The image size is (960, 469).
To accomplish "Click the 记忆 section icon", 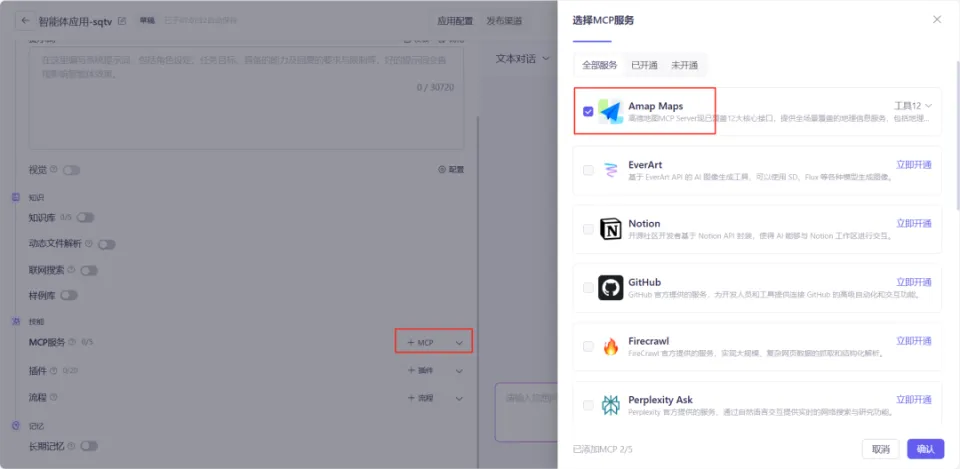I will pyautogui.click(x=17, y=426).
